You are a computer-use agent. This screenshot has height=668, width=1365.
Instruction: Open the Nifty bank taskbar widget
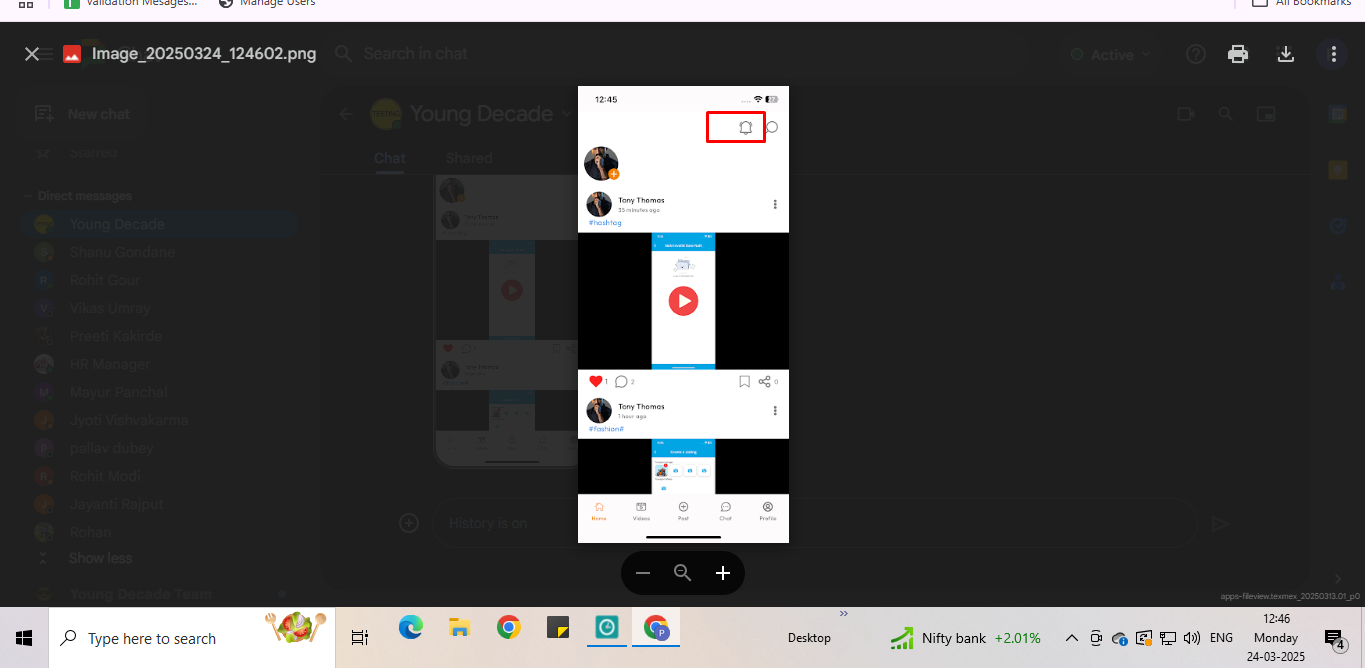965,638
